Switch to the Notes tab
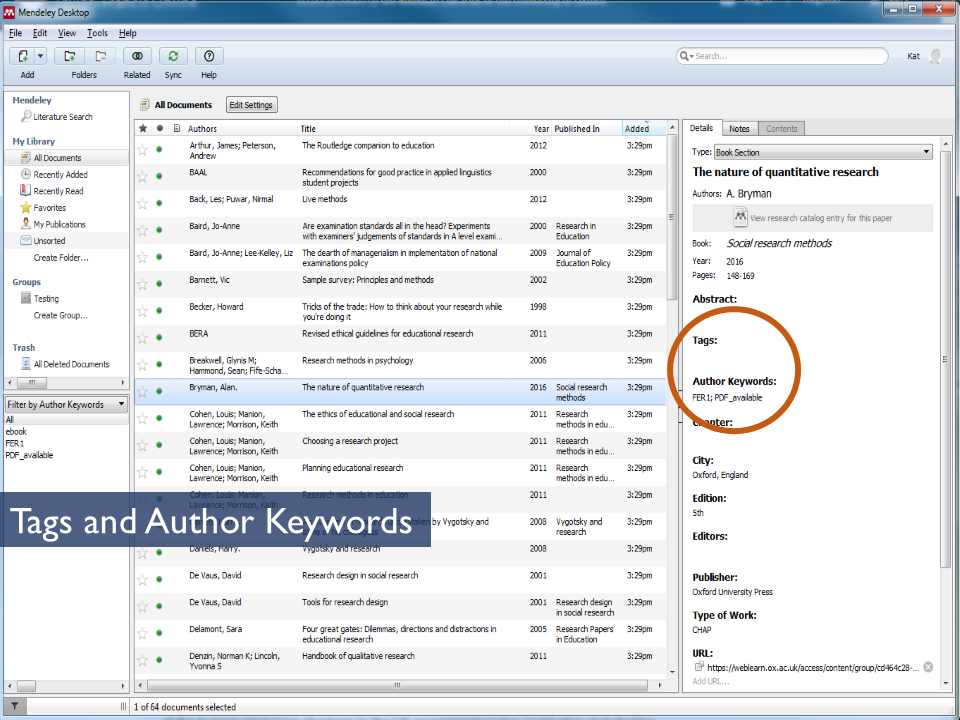The image size is (960, 720). [x=739, y=129]
